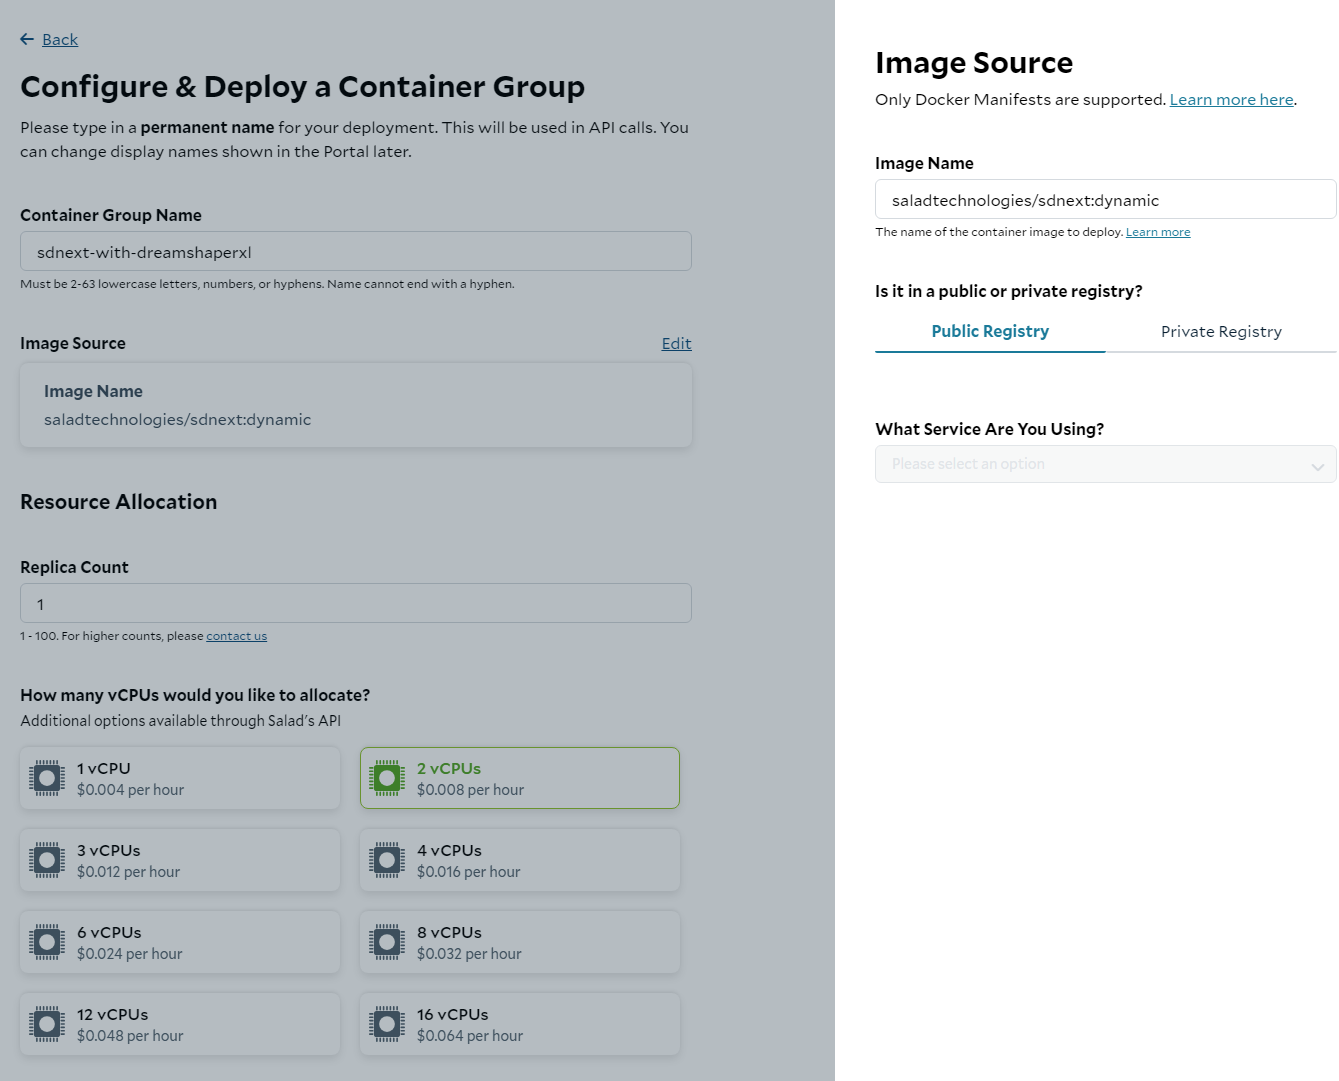Click the Replica Count input field
1339x1081 pixels.
[x=356, y=604]
